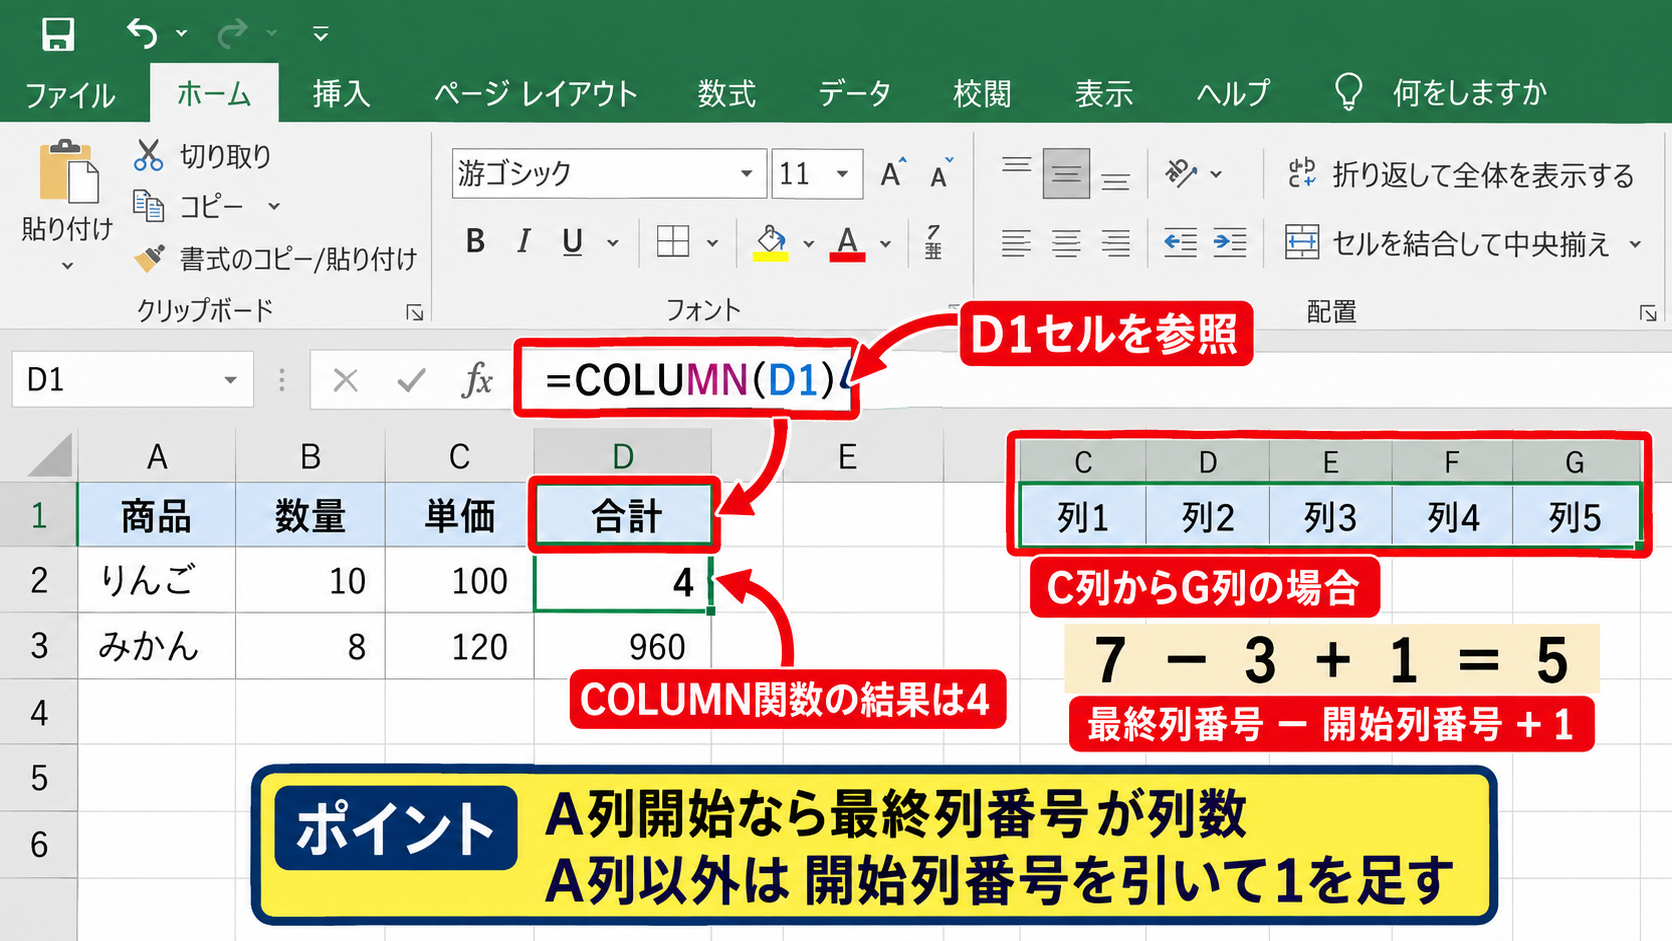The image size is (1672, 941).
Task: Click the Paste (貼り付け) clipboard icon
Action: pos(68,172)
